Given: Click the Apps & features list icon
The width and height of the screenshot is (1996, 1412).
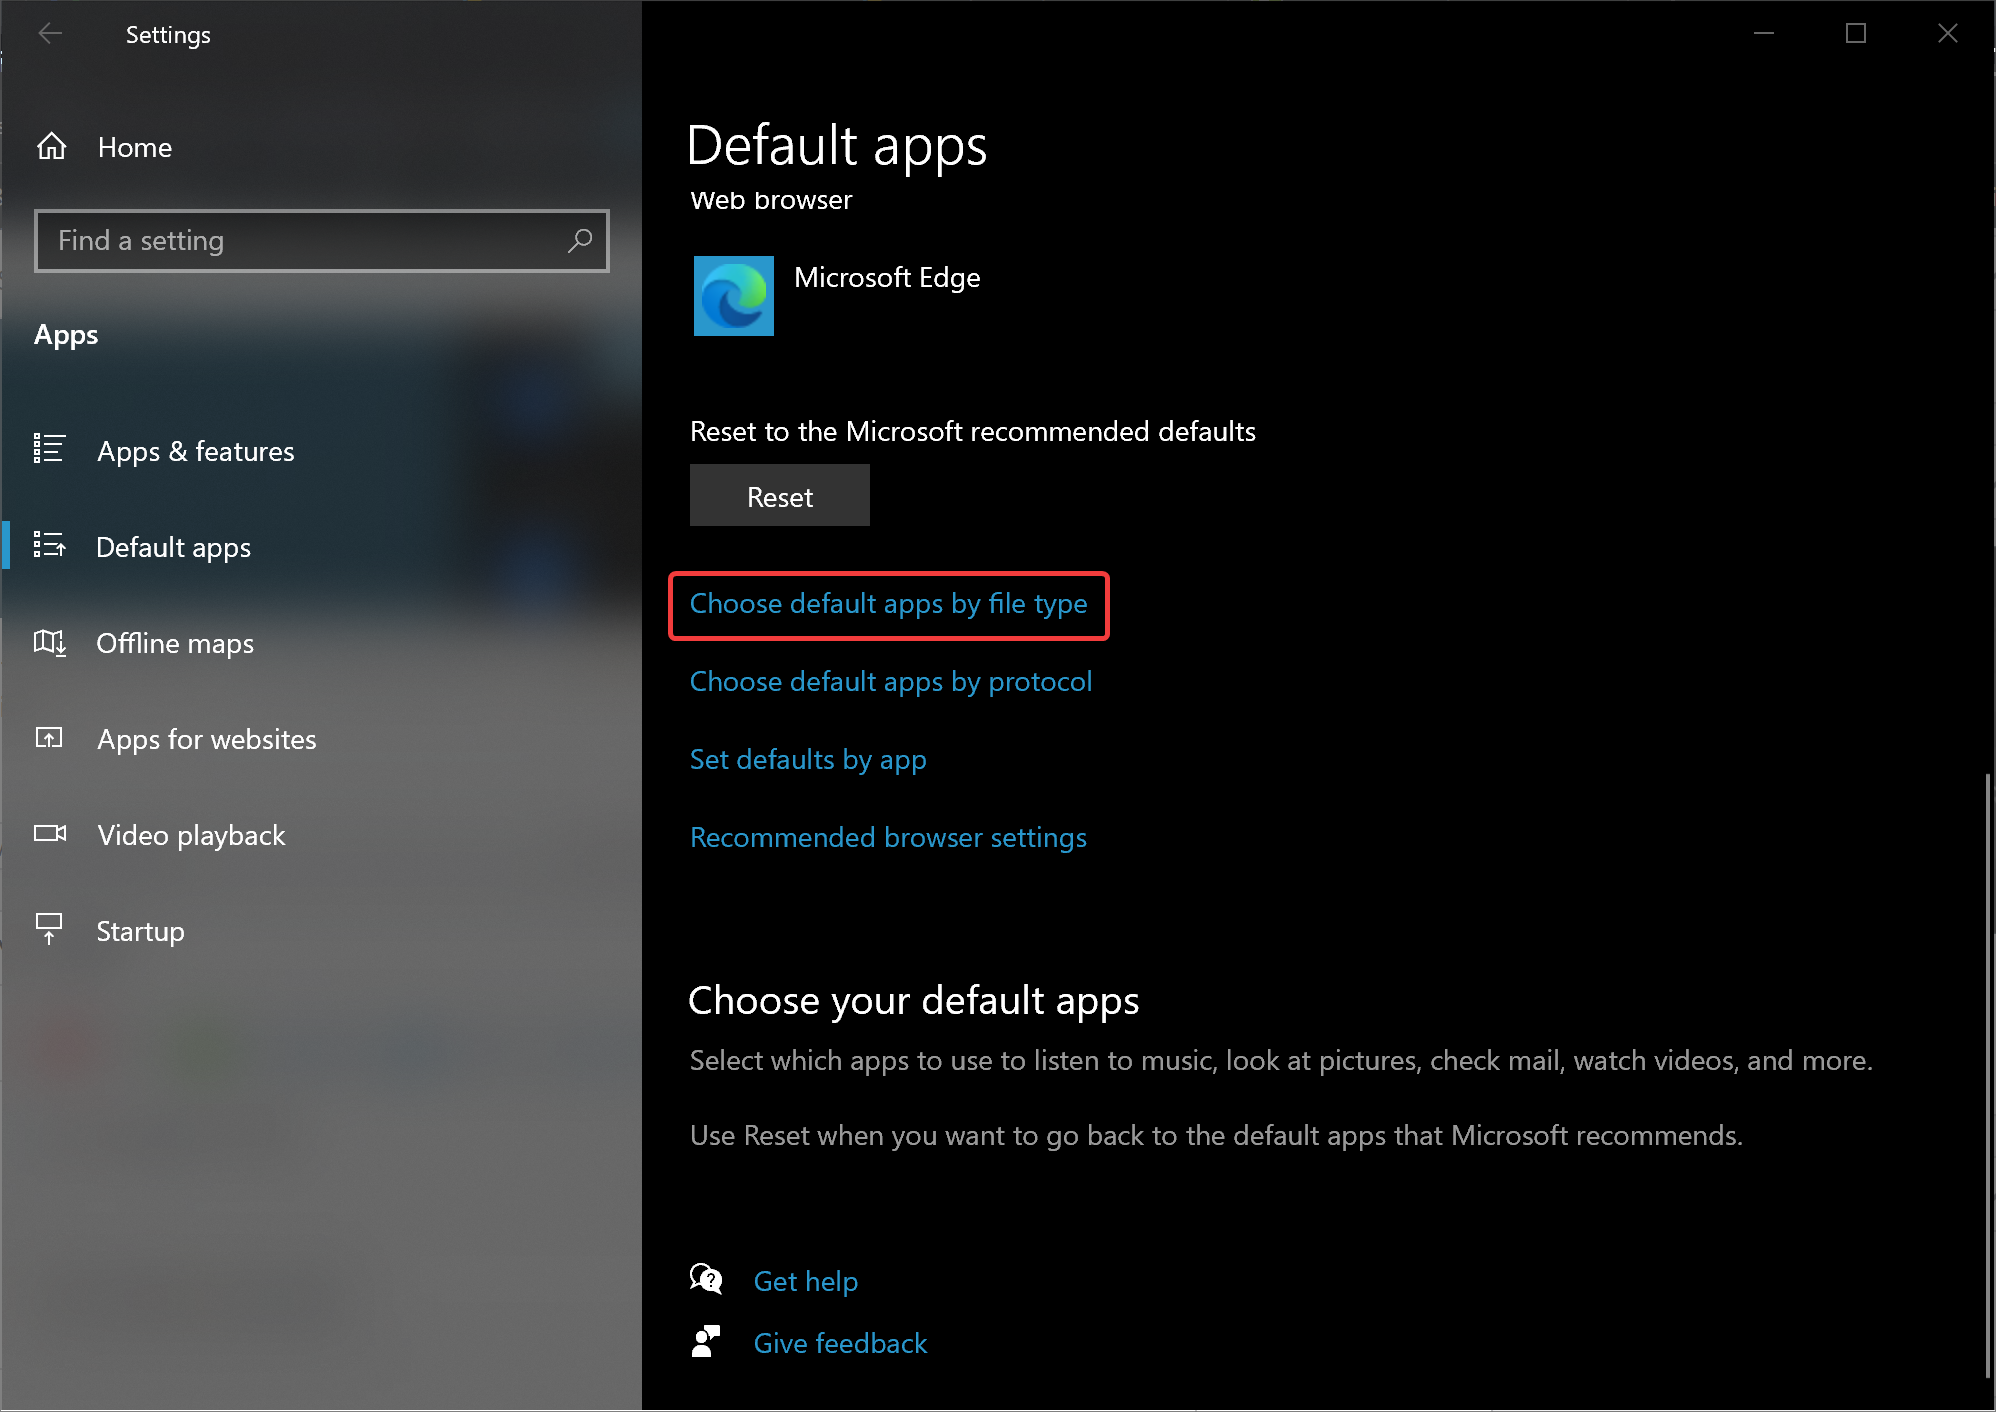Looking at the screenshot, I should (x=49, y=449).
